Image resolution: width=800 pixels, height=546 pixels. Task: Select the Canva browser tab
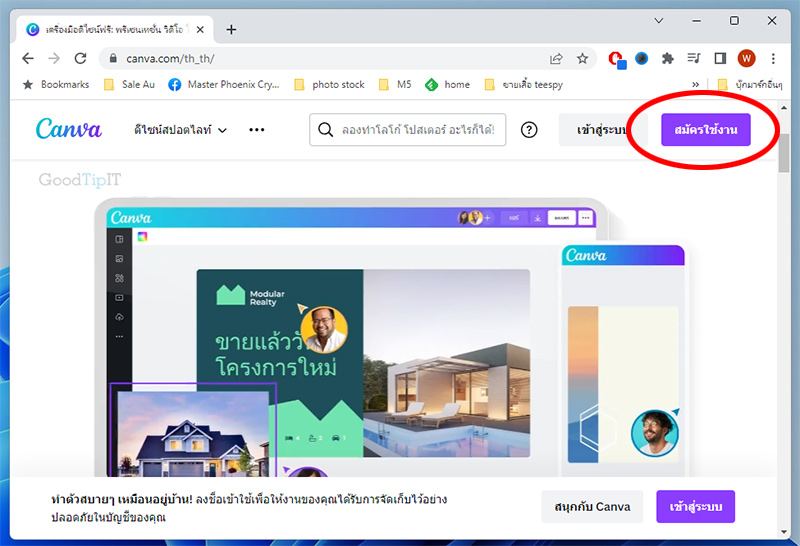pyautogui.click(x=114, y=30)
